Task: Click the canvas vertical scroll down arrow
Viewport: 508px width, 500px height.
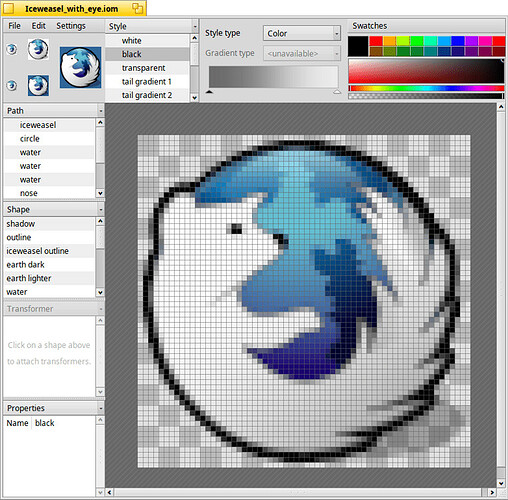Action: tap(501, 483)
